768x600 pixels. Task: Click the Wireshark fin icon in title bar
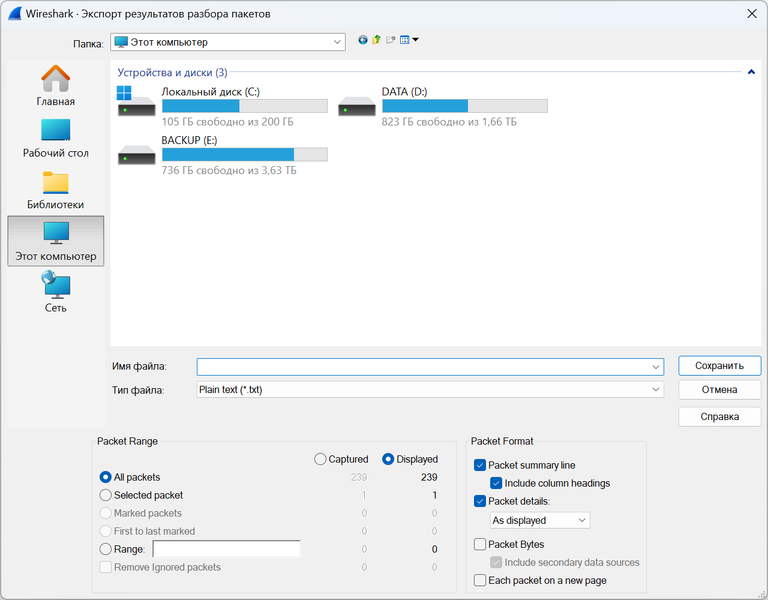tap(15, 13)
